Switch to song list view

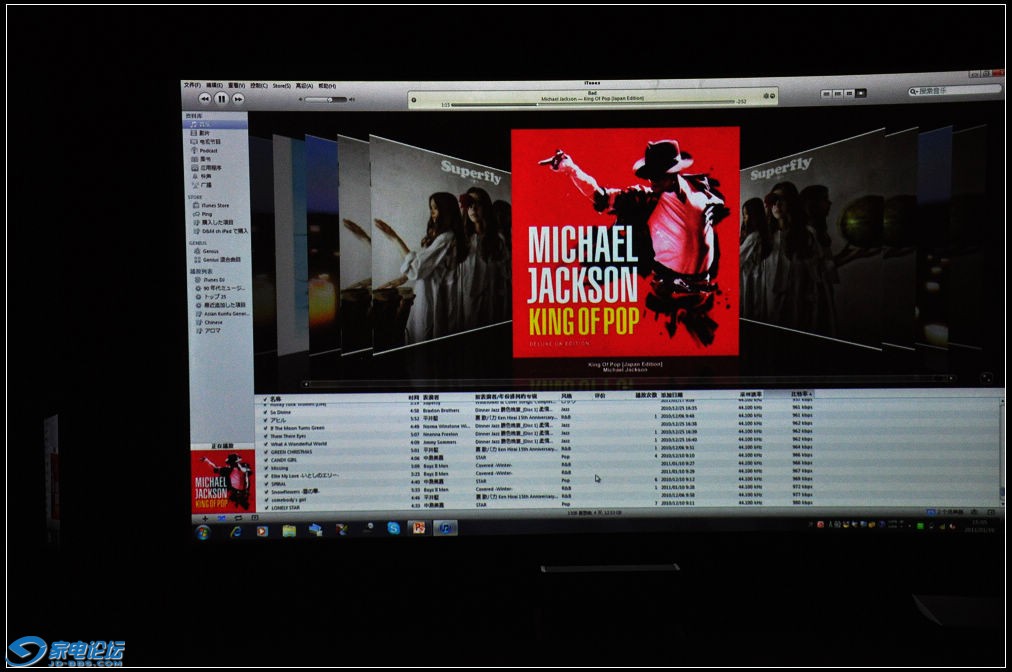coord(826,94)
